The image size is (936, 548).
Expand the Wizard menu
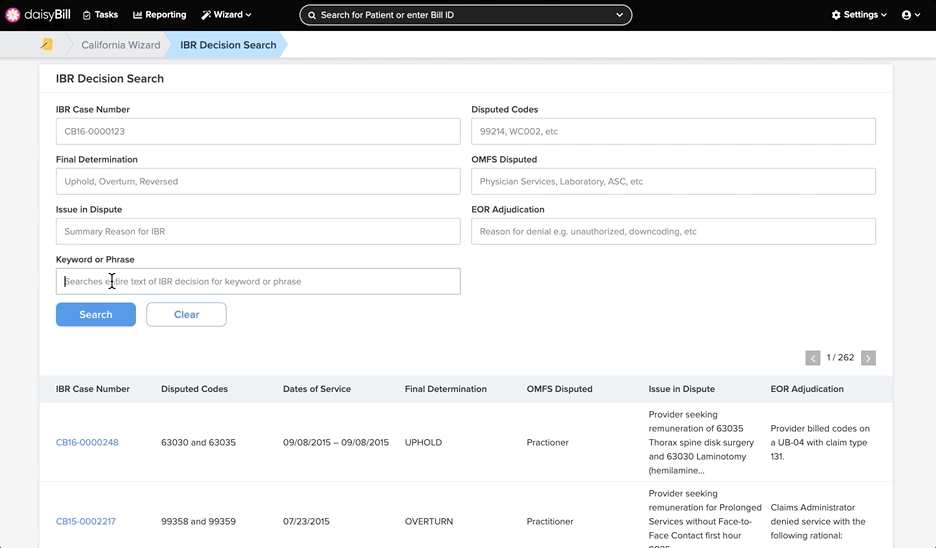coord(226,15)
